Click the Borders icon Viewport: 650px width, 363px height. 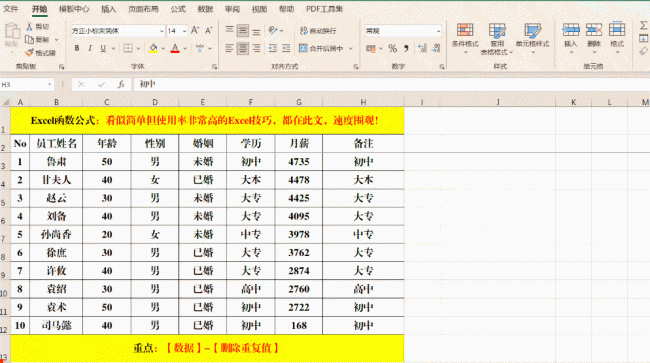[x=128, y=48]
